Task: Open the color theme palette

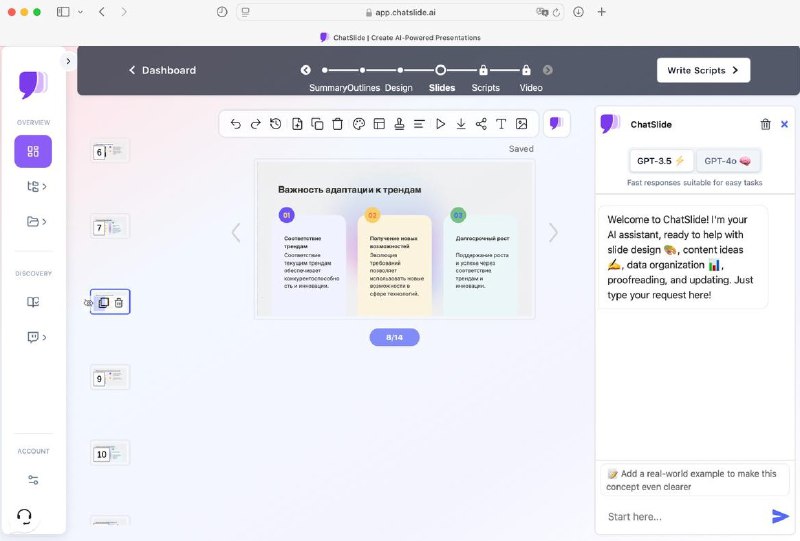Action: click(x=359, y=124)
